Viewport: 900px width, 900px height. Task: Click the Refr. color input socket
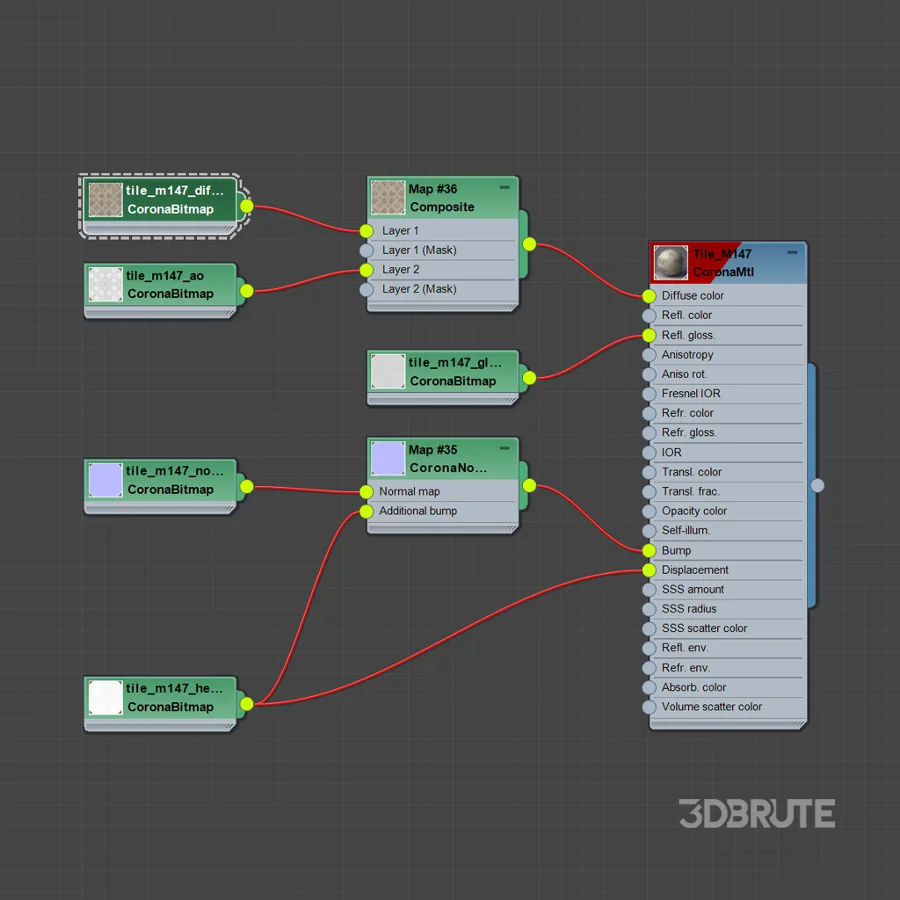click(649, 413)
